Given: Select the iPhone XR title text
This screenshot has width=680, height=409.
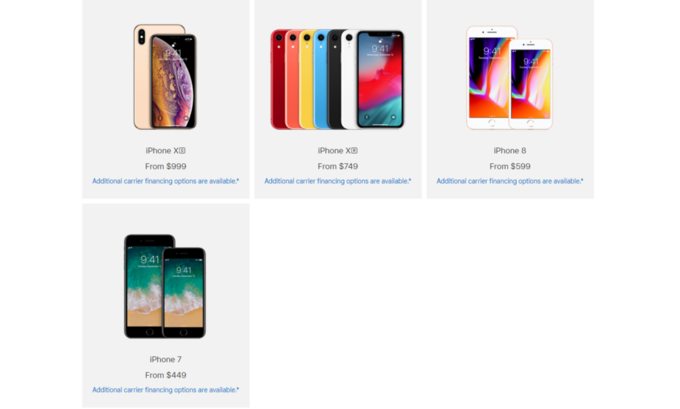Looking at the screenshot, I should coord(338,151).
